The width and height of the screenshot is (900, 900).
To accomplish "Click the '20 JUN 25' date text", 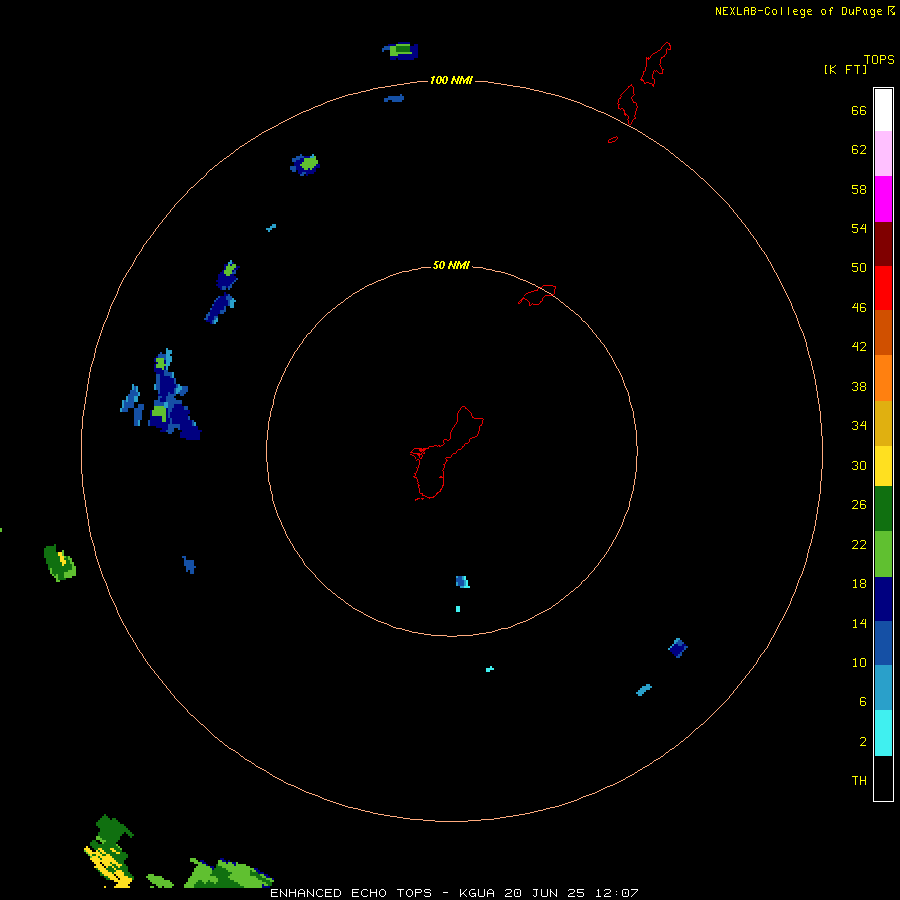I will pyautogui.click(x=545, y=893).
